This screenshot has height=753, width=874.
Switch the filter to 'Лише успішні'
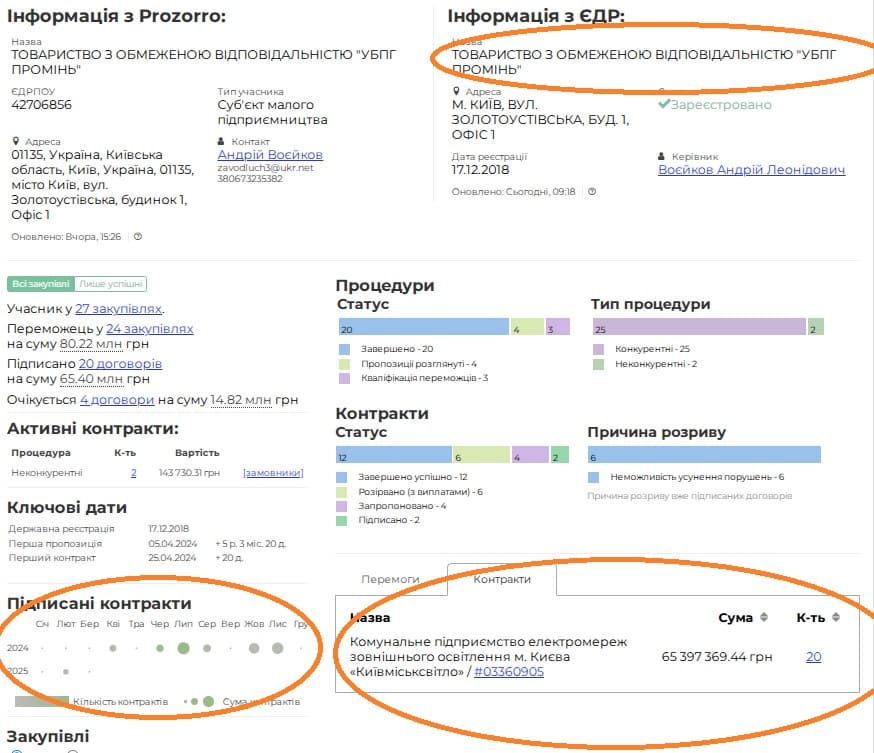[x=111, y=284]
